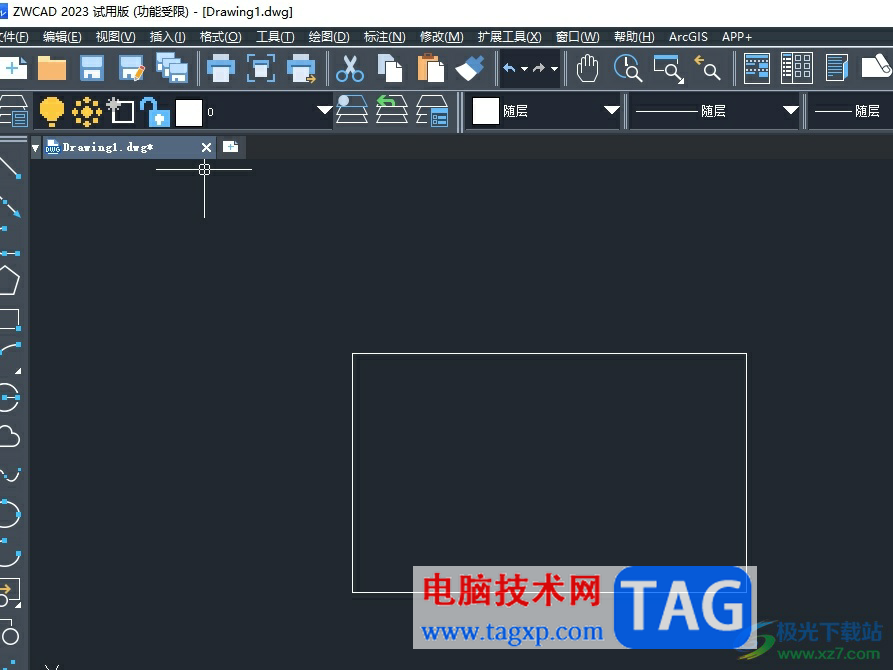The width and height of the screenshot is (893, 670).
Task: Expand the layer 0 dropdown list
Action: pyautogui.click(x=324, y=110)
